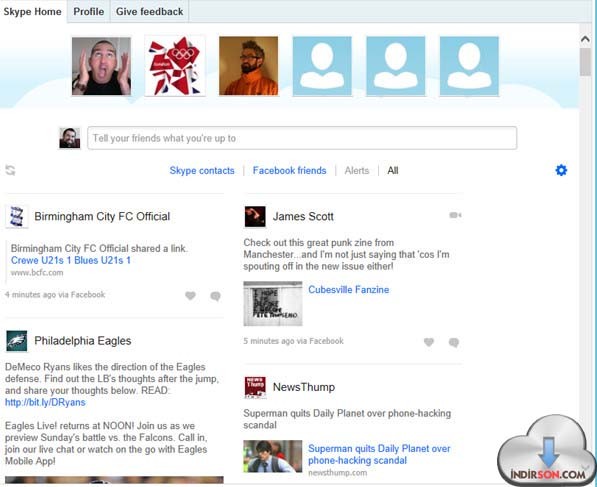
Task: Open James Scott's avatar picture
Action: (x=255, y=217)
